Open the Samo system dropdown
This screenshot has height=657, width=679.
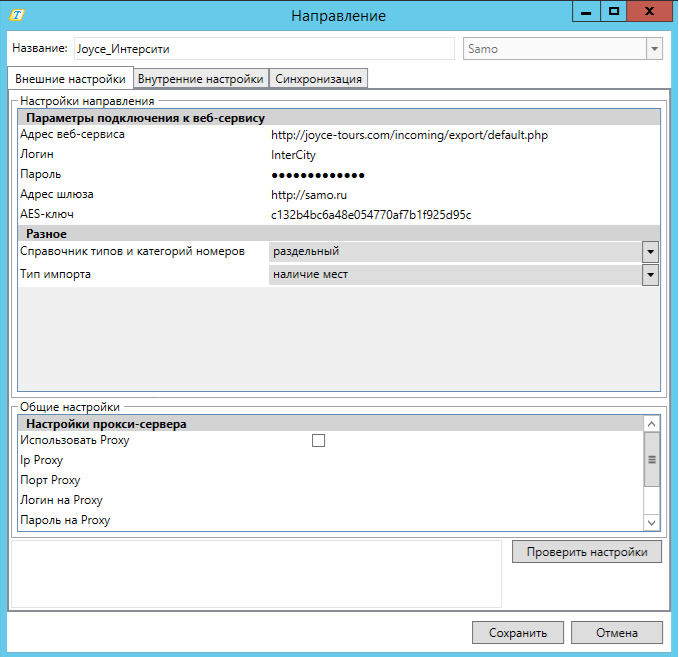[x=654, y=48]
